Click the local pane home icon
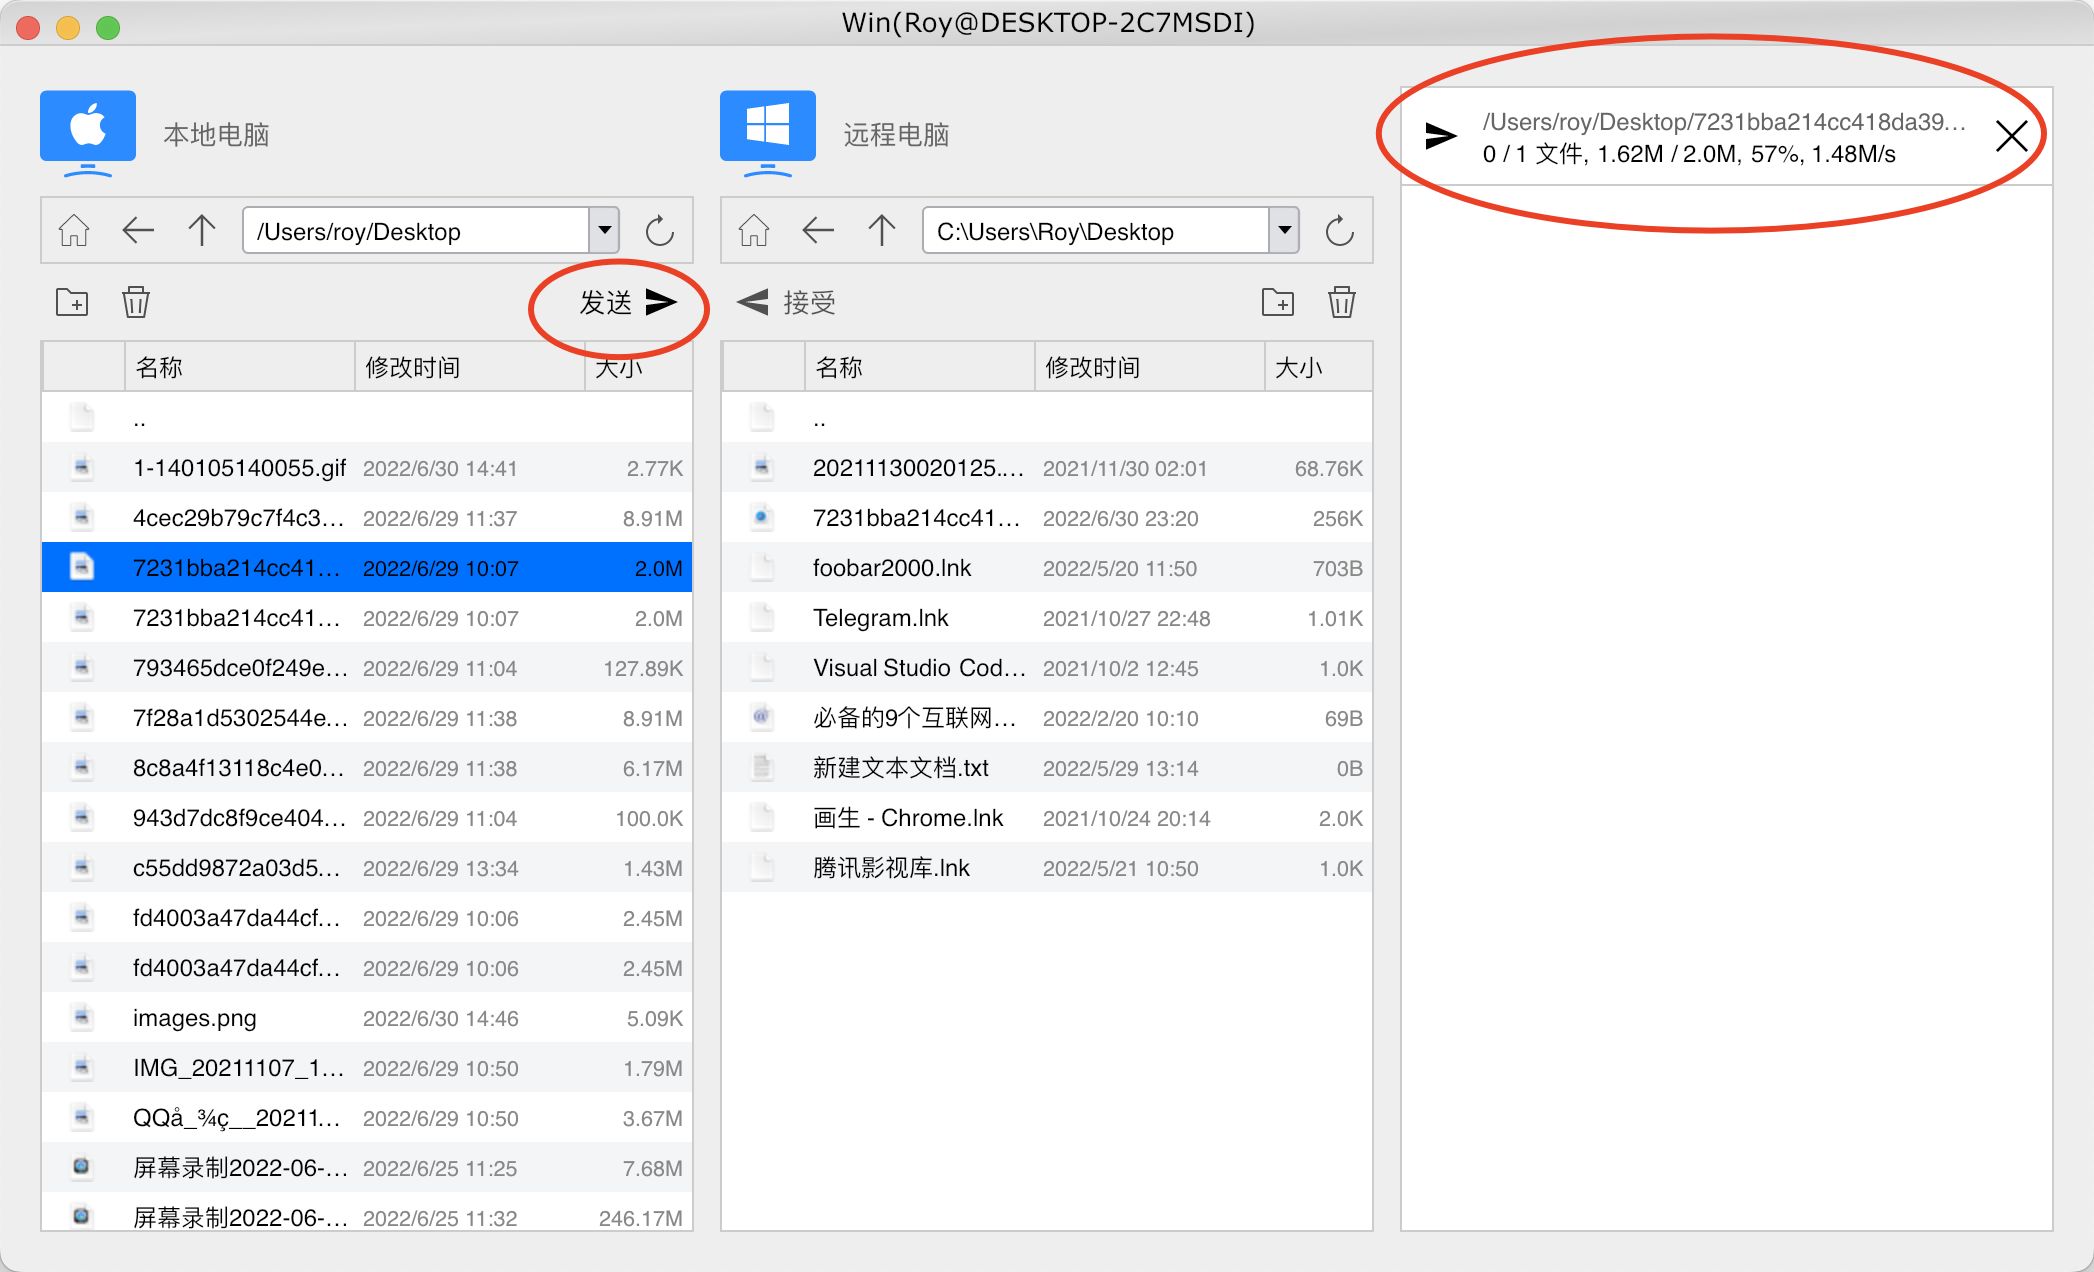The width and height of the screenshot is (2094, 1272). (74, 231)
